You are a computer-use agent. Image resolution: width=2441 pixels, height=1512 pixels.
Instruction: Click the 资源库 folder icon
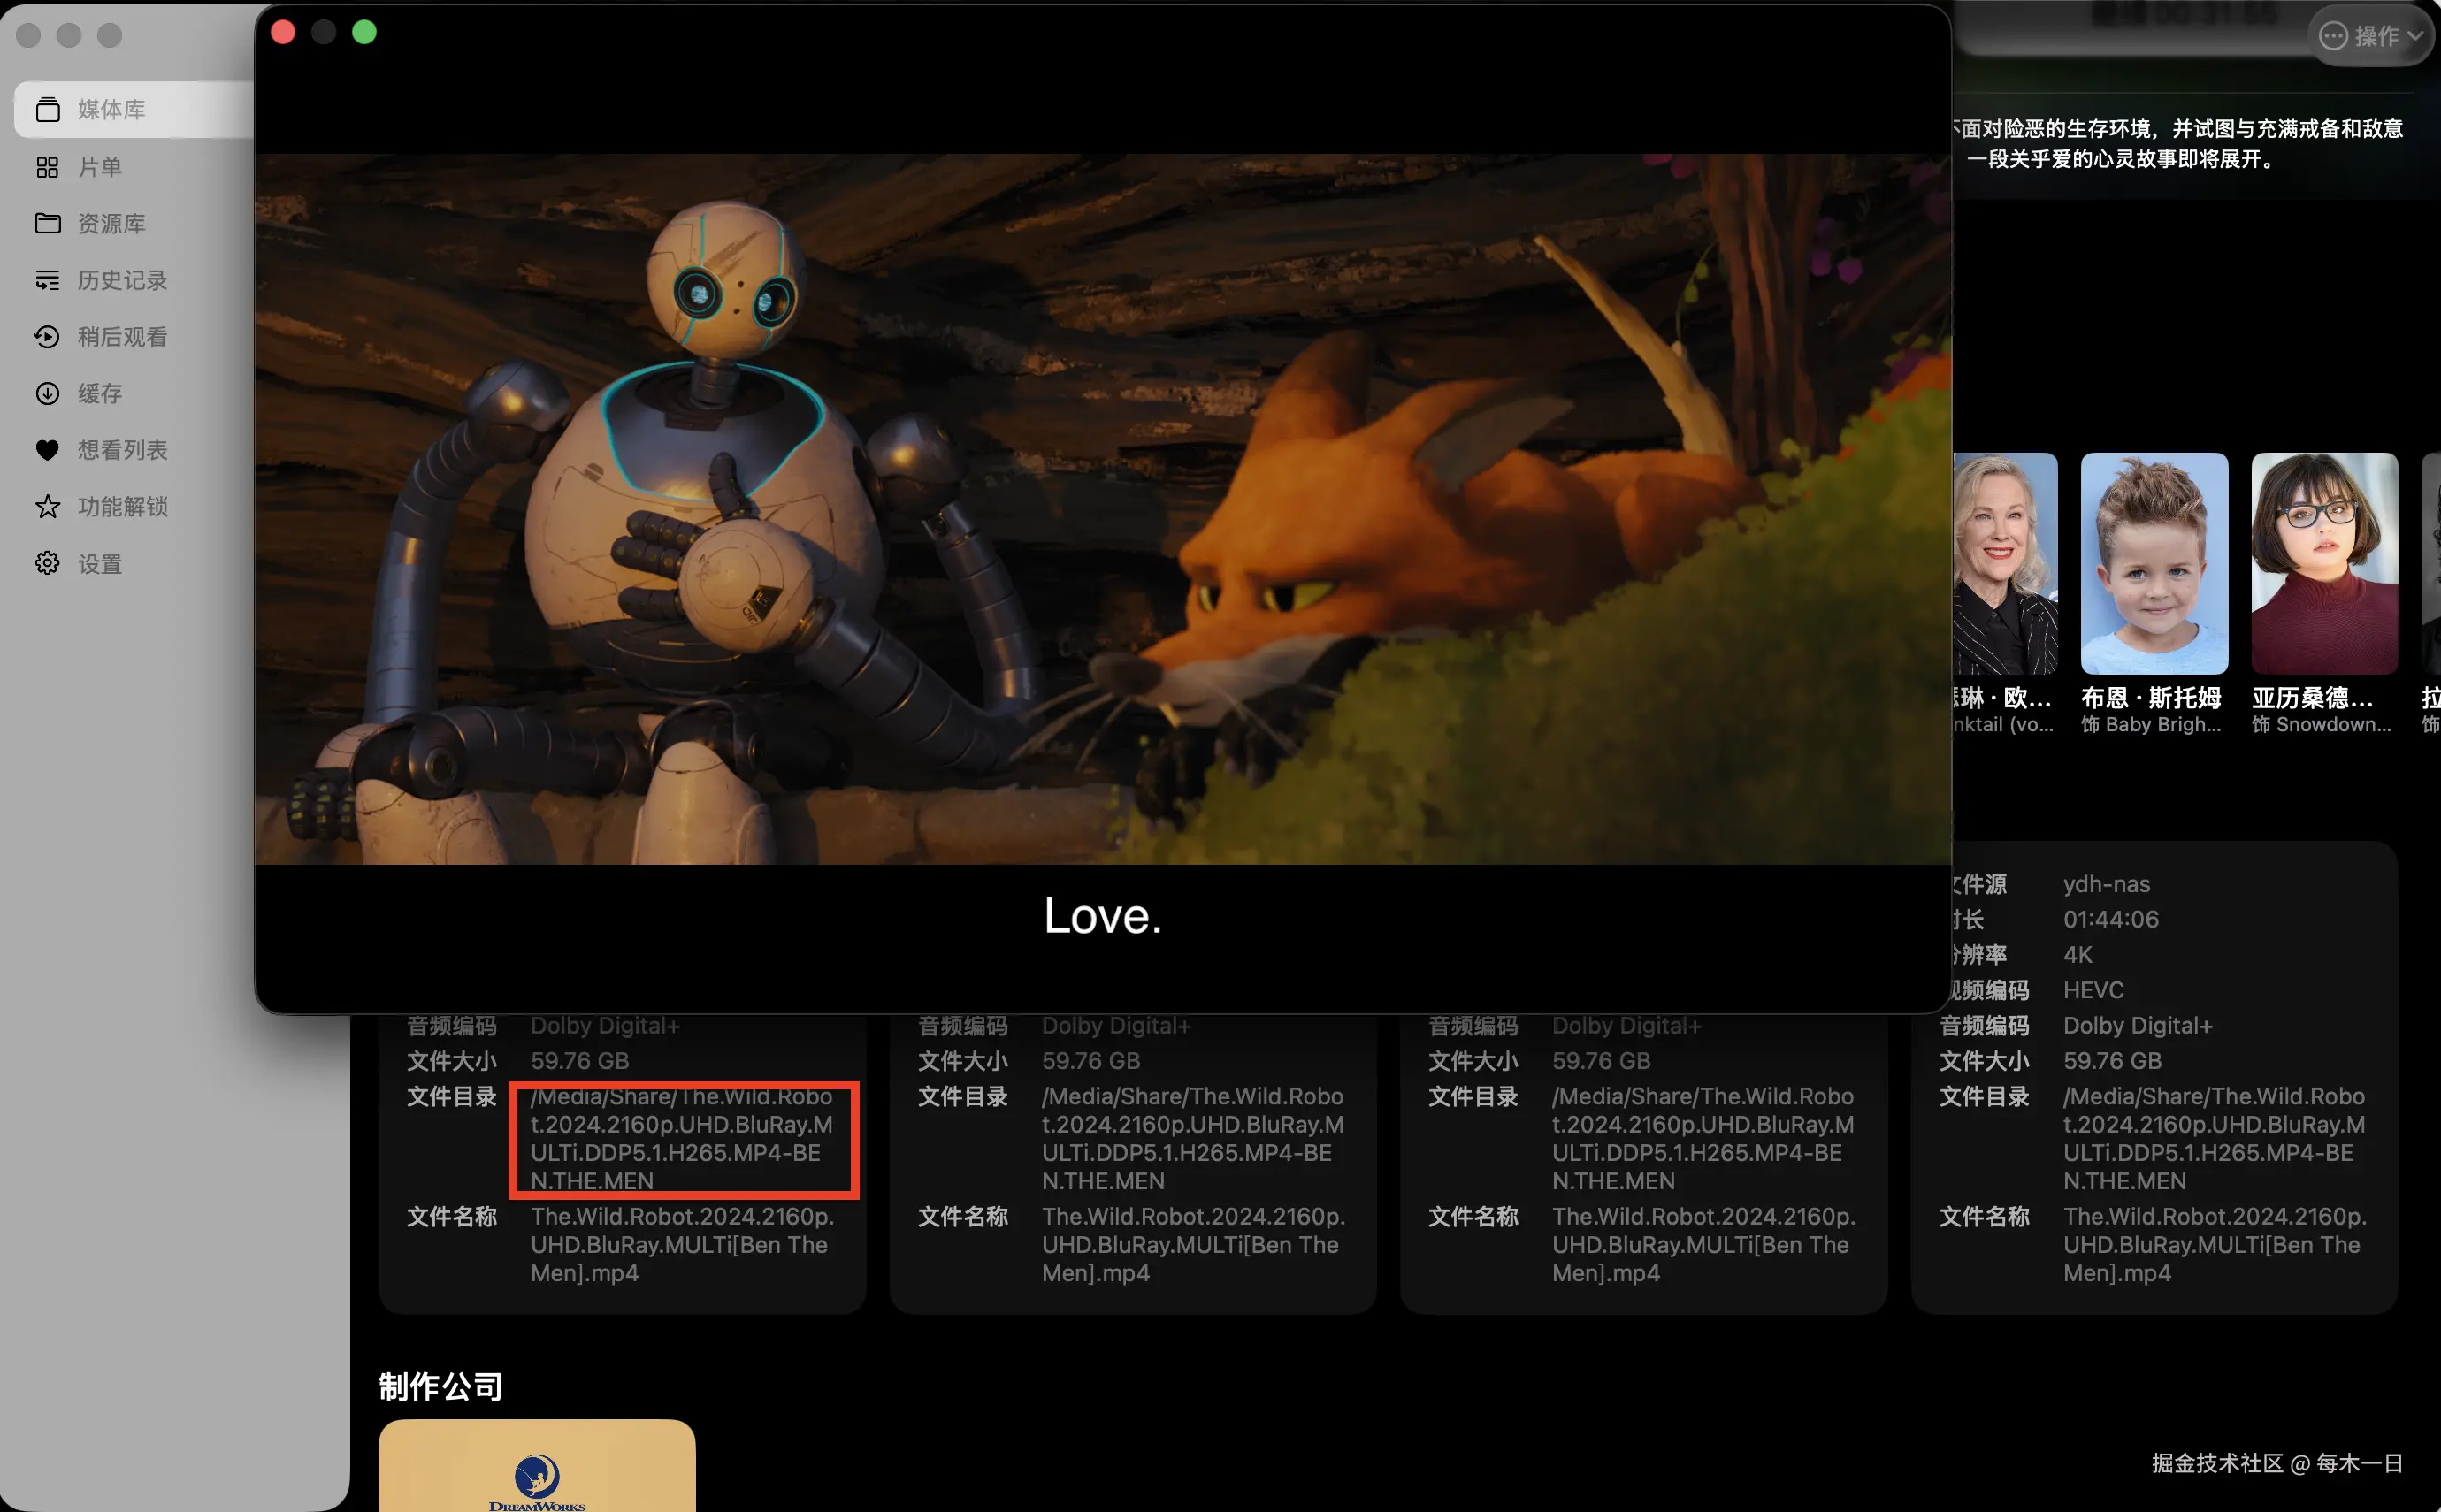tap(48, 223)
